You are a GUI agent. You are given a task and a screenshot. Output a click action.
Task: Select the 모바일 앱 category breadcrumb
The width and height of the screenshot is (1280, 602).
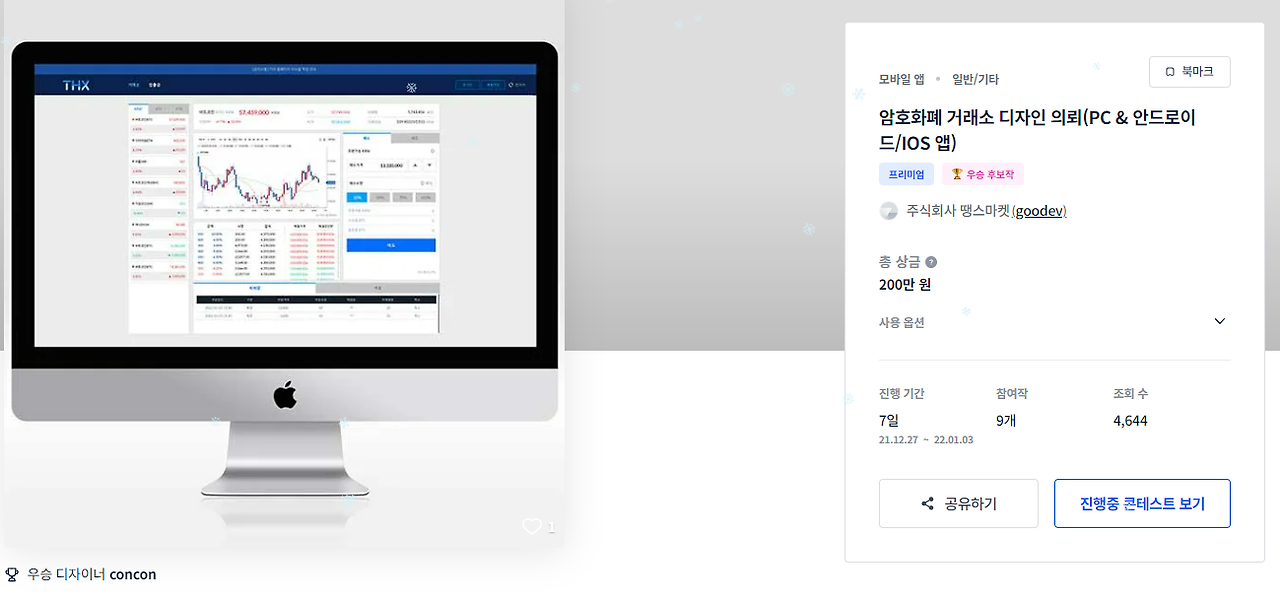tap(901, 79)
